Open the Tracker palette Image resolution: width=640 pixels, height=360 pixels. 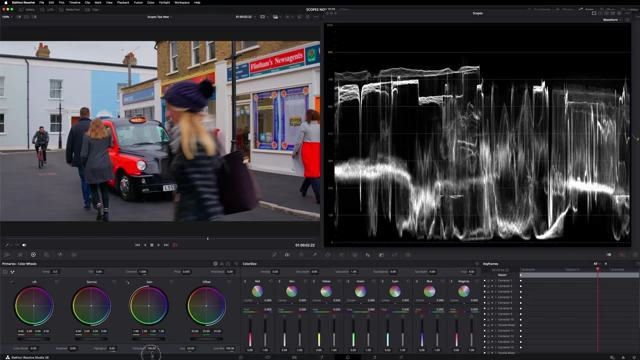[341, 255]
